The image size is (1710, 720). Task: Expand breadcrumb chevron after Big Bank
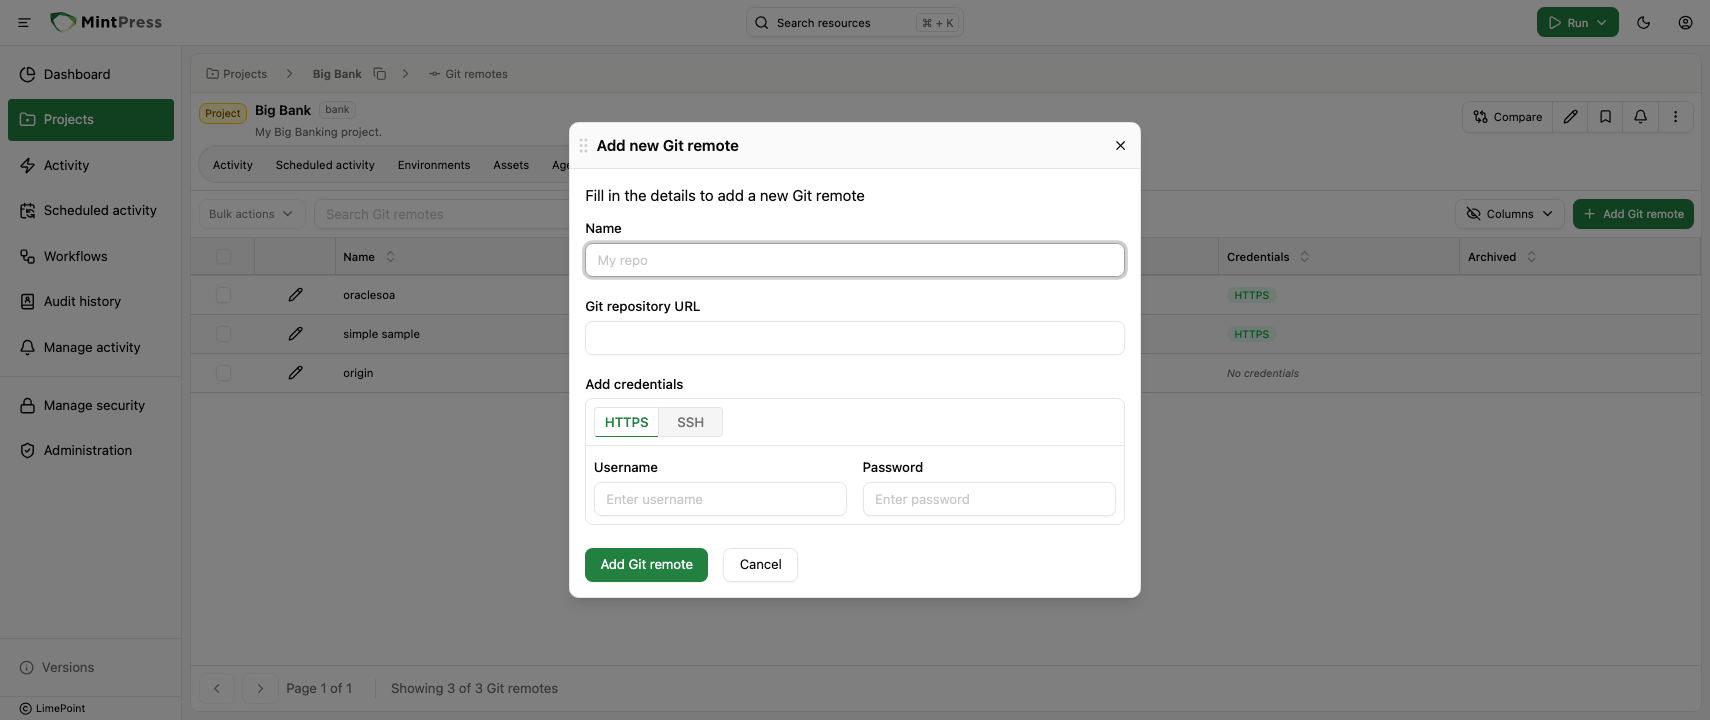click(405, 74)
